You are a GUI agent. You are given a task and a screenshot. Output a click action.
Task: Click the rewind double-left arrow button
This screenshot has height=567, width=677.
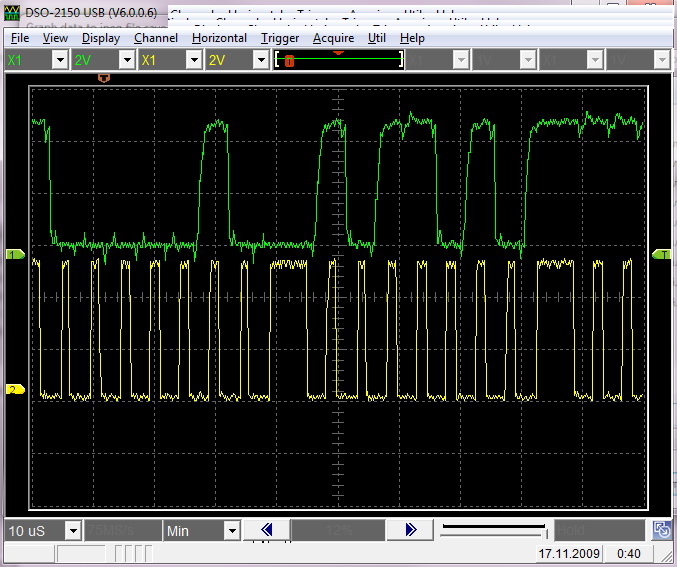(266, 530)
